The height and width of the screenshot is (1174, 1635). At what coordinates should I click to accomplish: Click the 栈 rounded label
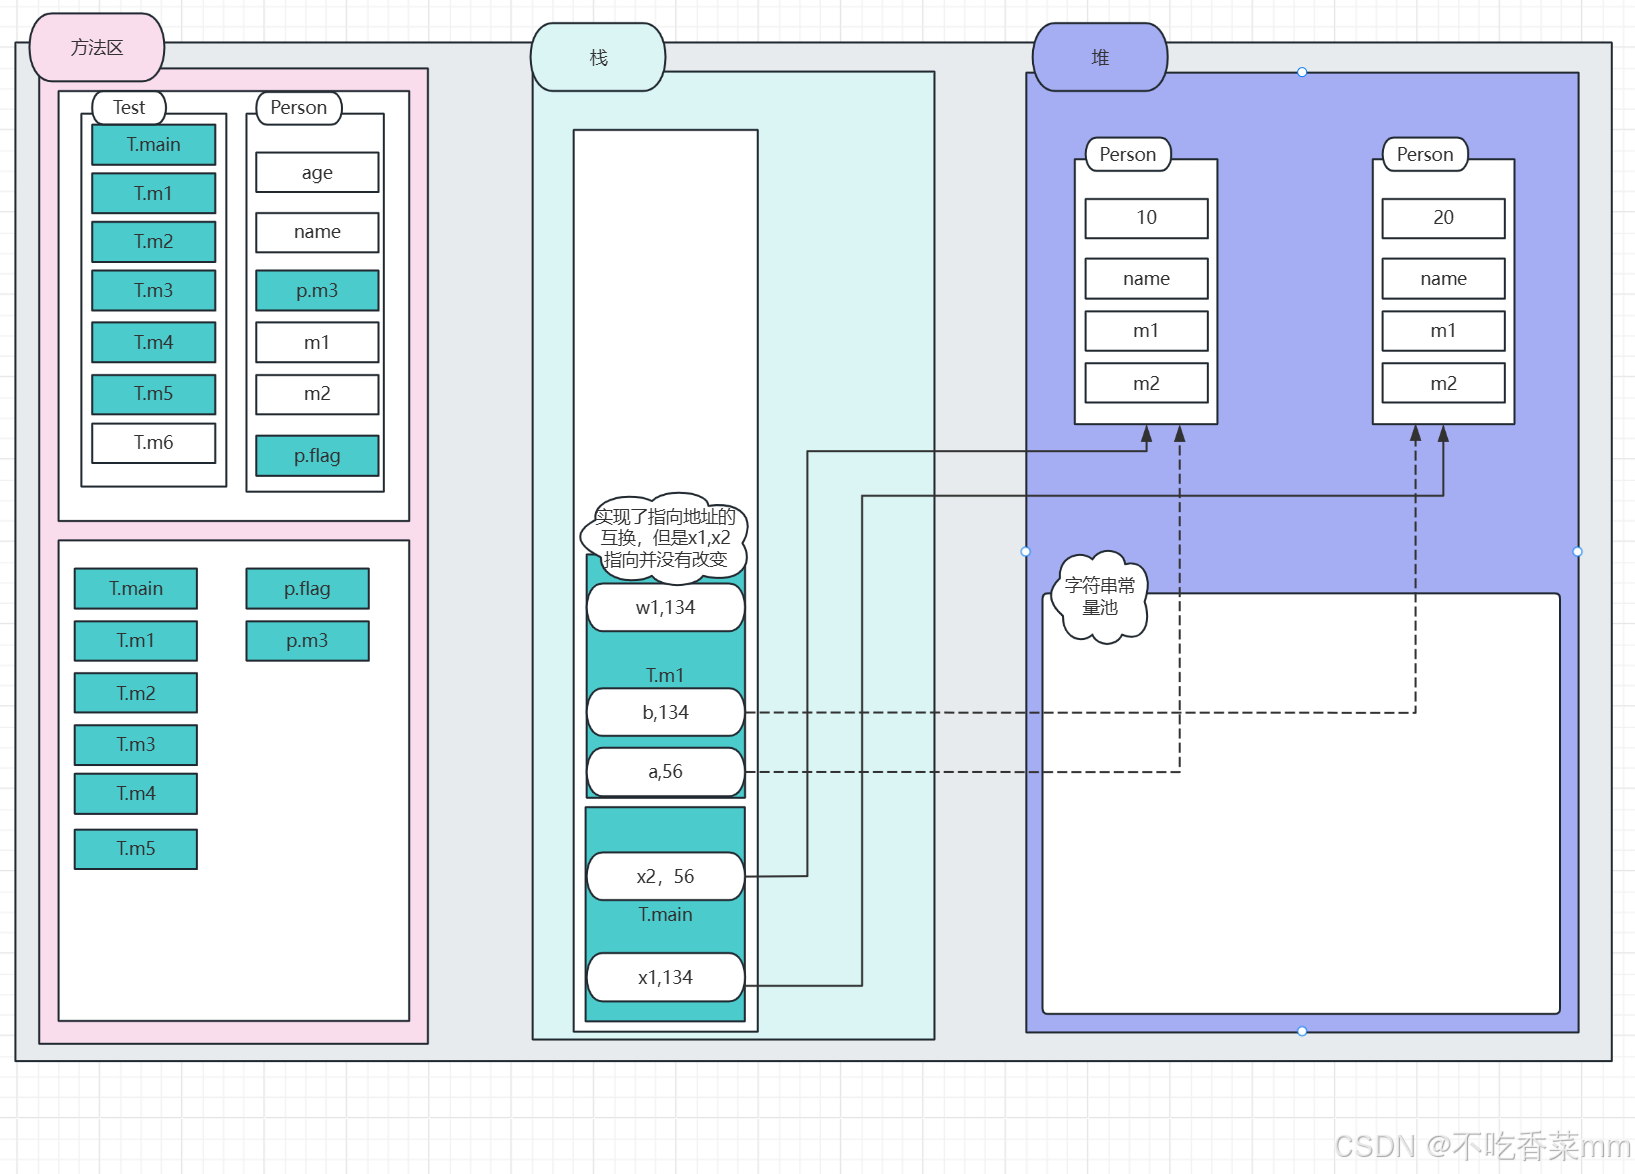click(x=598, y=57)
